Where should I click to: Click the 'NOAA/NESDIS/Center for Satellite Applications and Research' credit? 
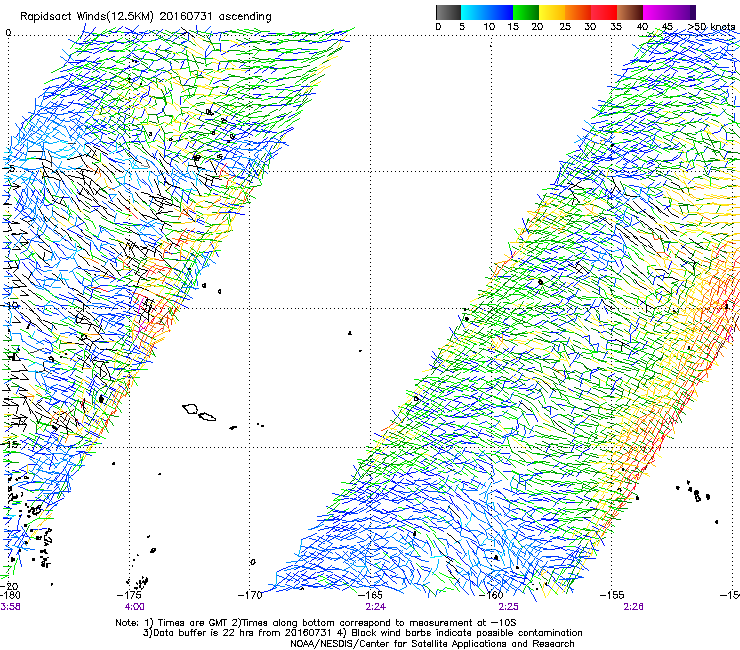432,644
